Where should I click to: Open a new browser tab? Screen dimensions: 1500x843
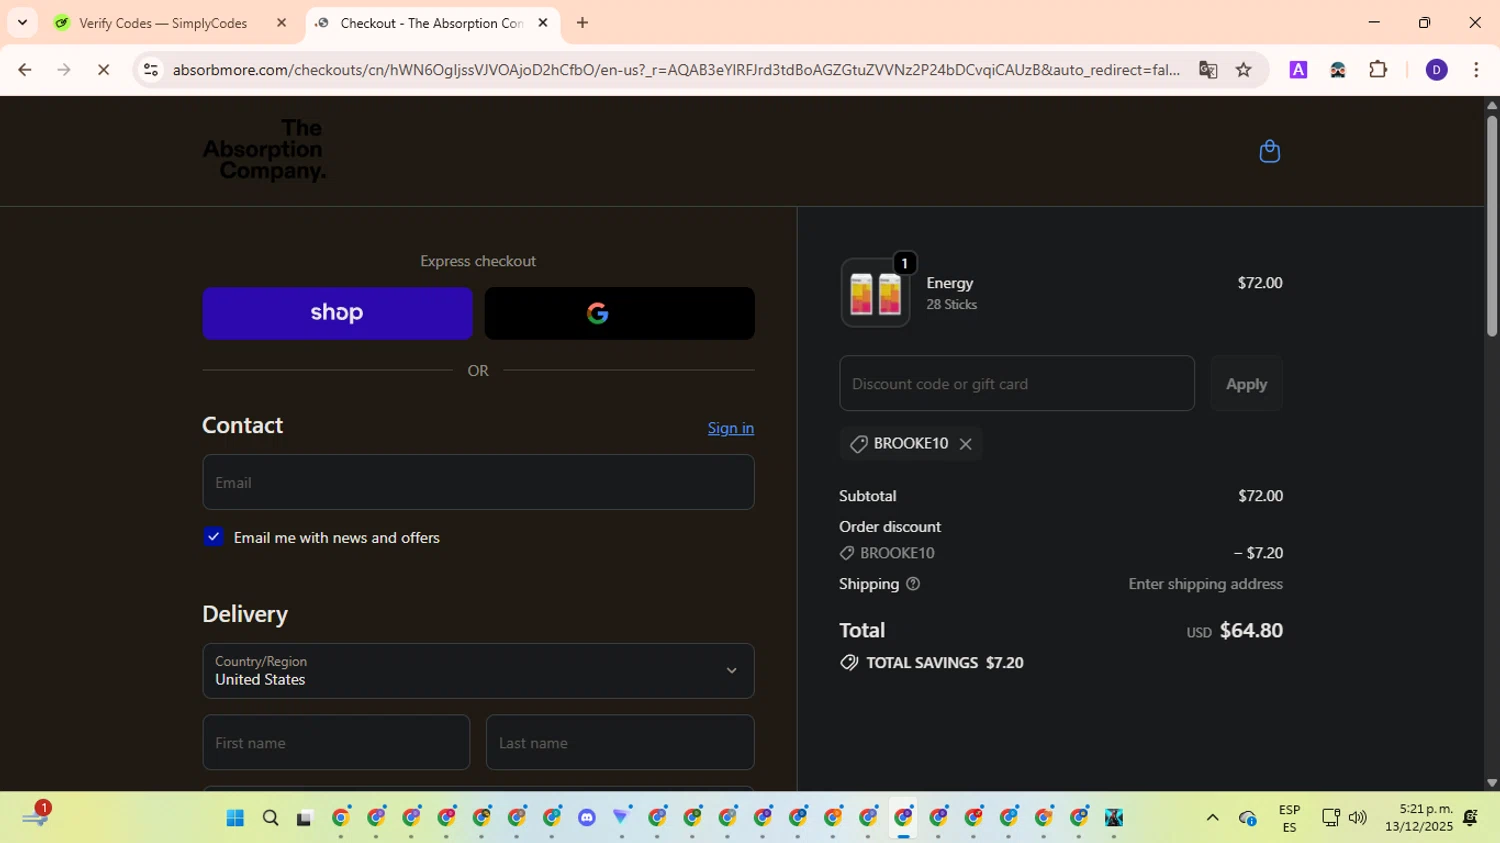point(583,23)
